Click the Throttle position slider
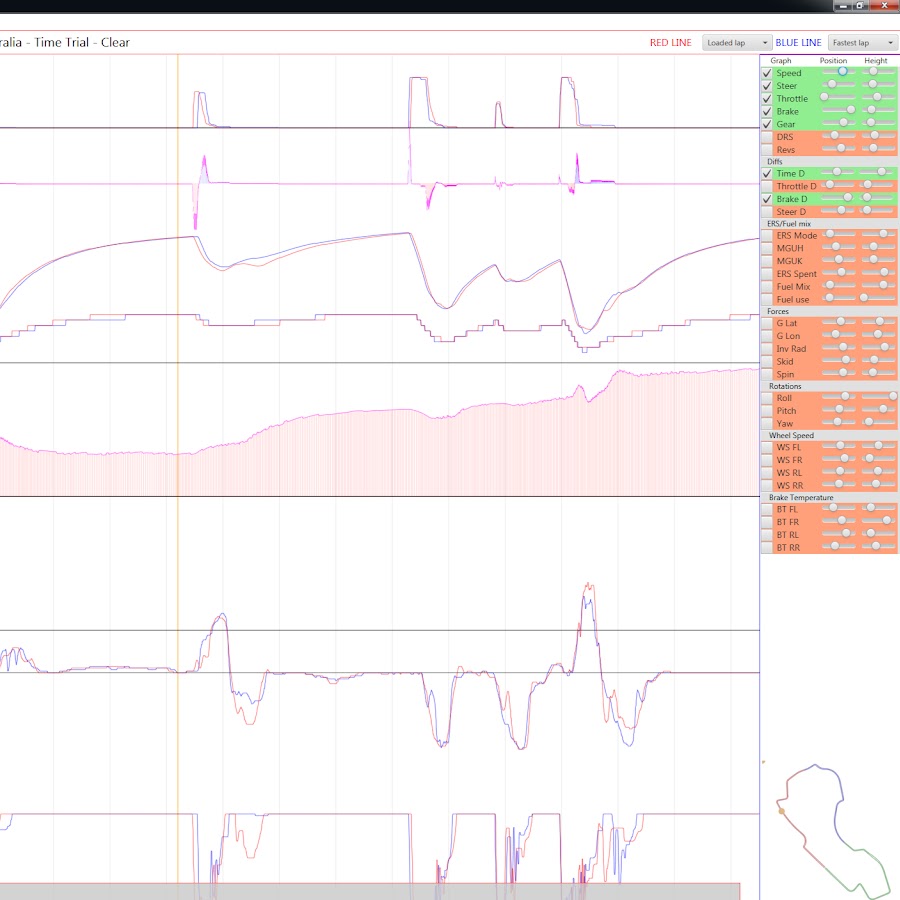The image size is (900, 900). [x=839, y=97]
